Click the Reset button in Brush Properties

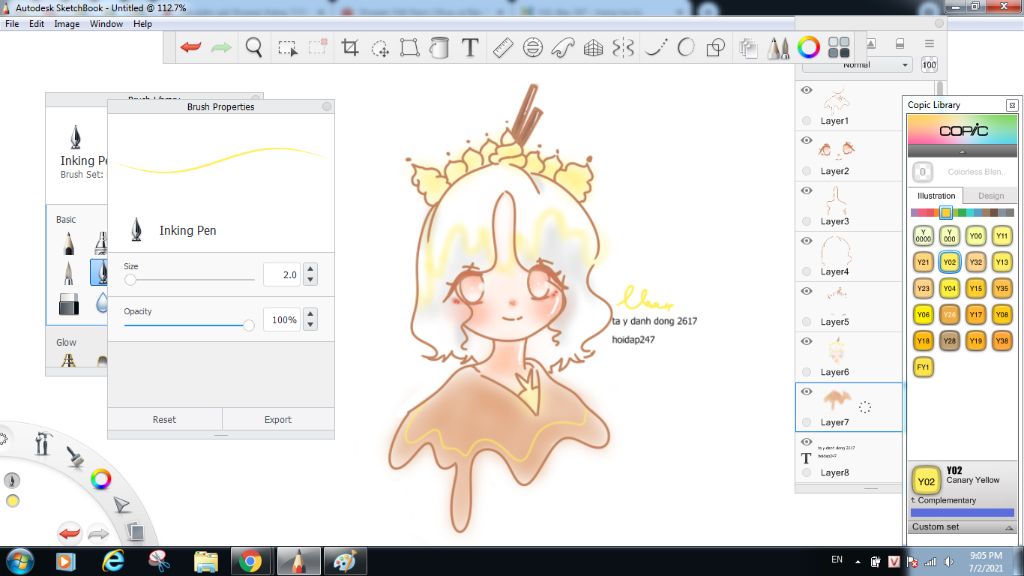coord(165,419)
